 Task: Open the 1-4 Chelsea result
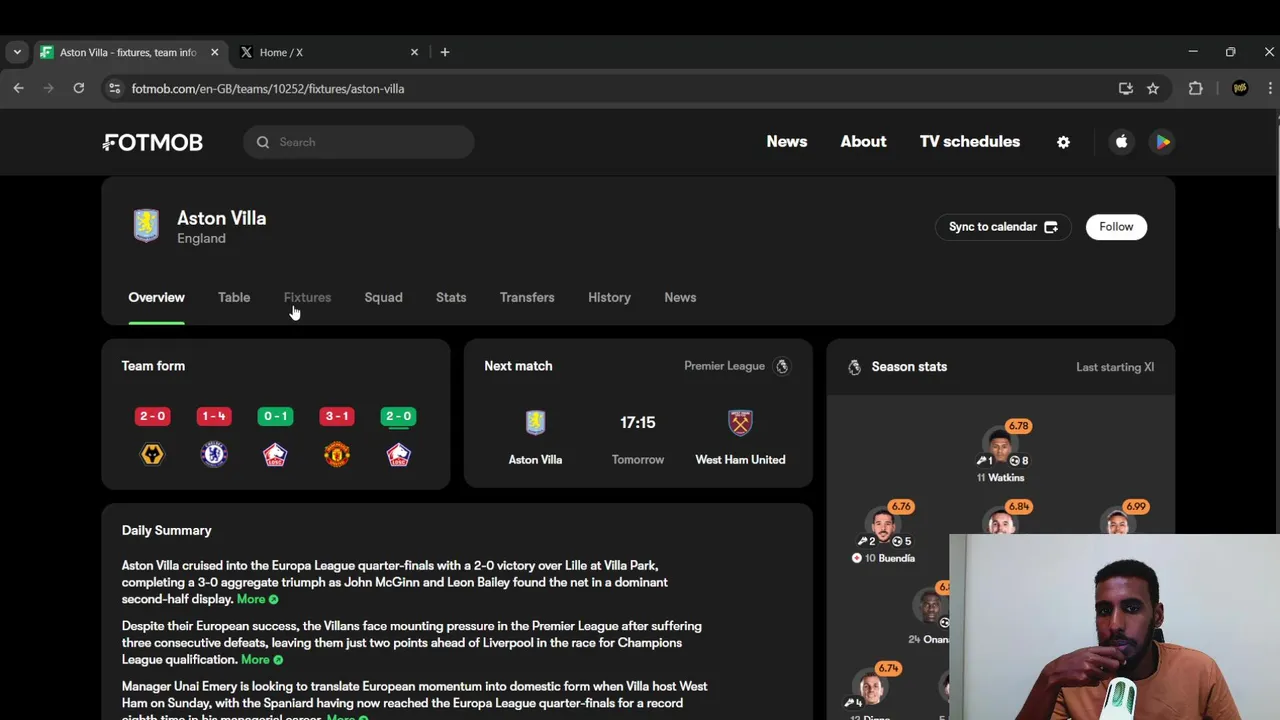(x=214, y=416)
